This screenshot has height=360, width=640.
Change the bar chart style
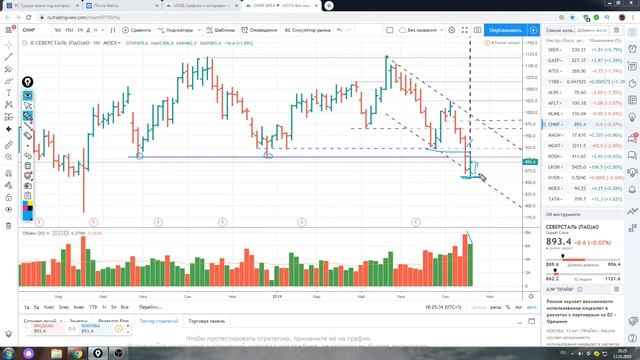click(113, 30)
